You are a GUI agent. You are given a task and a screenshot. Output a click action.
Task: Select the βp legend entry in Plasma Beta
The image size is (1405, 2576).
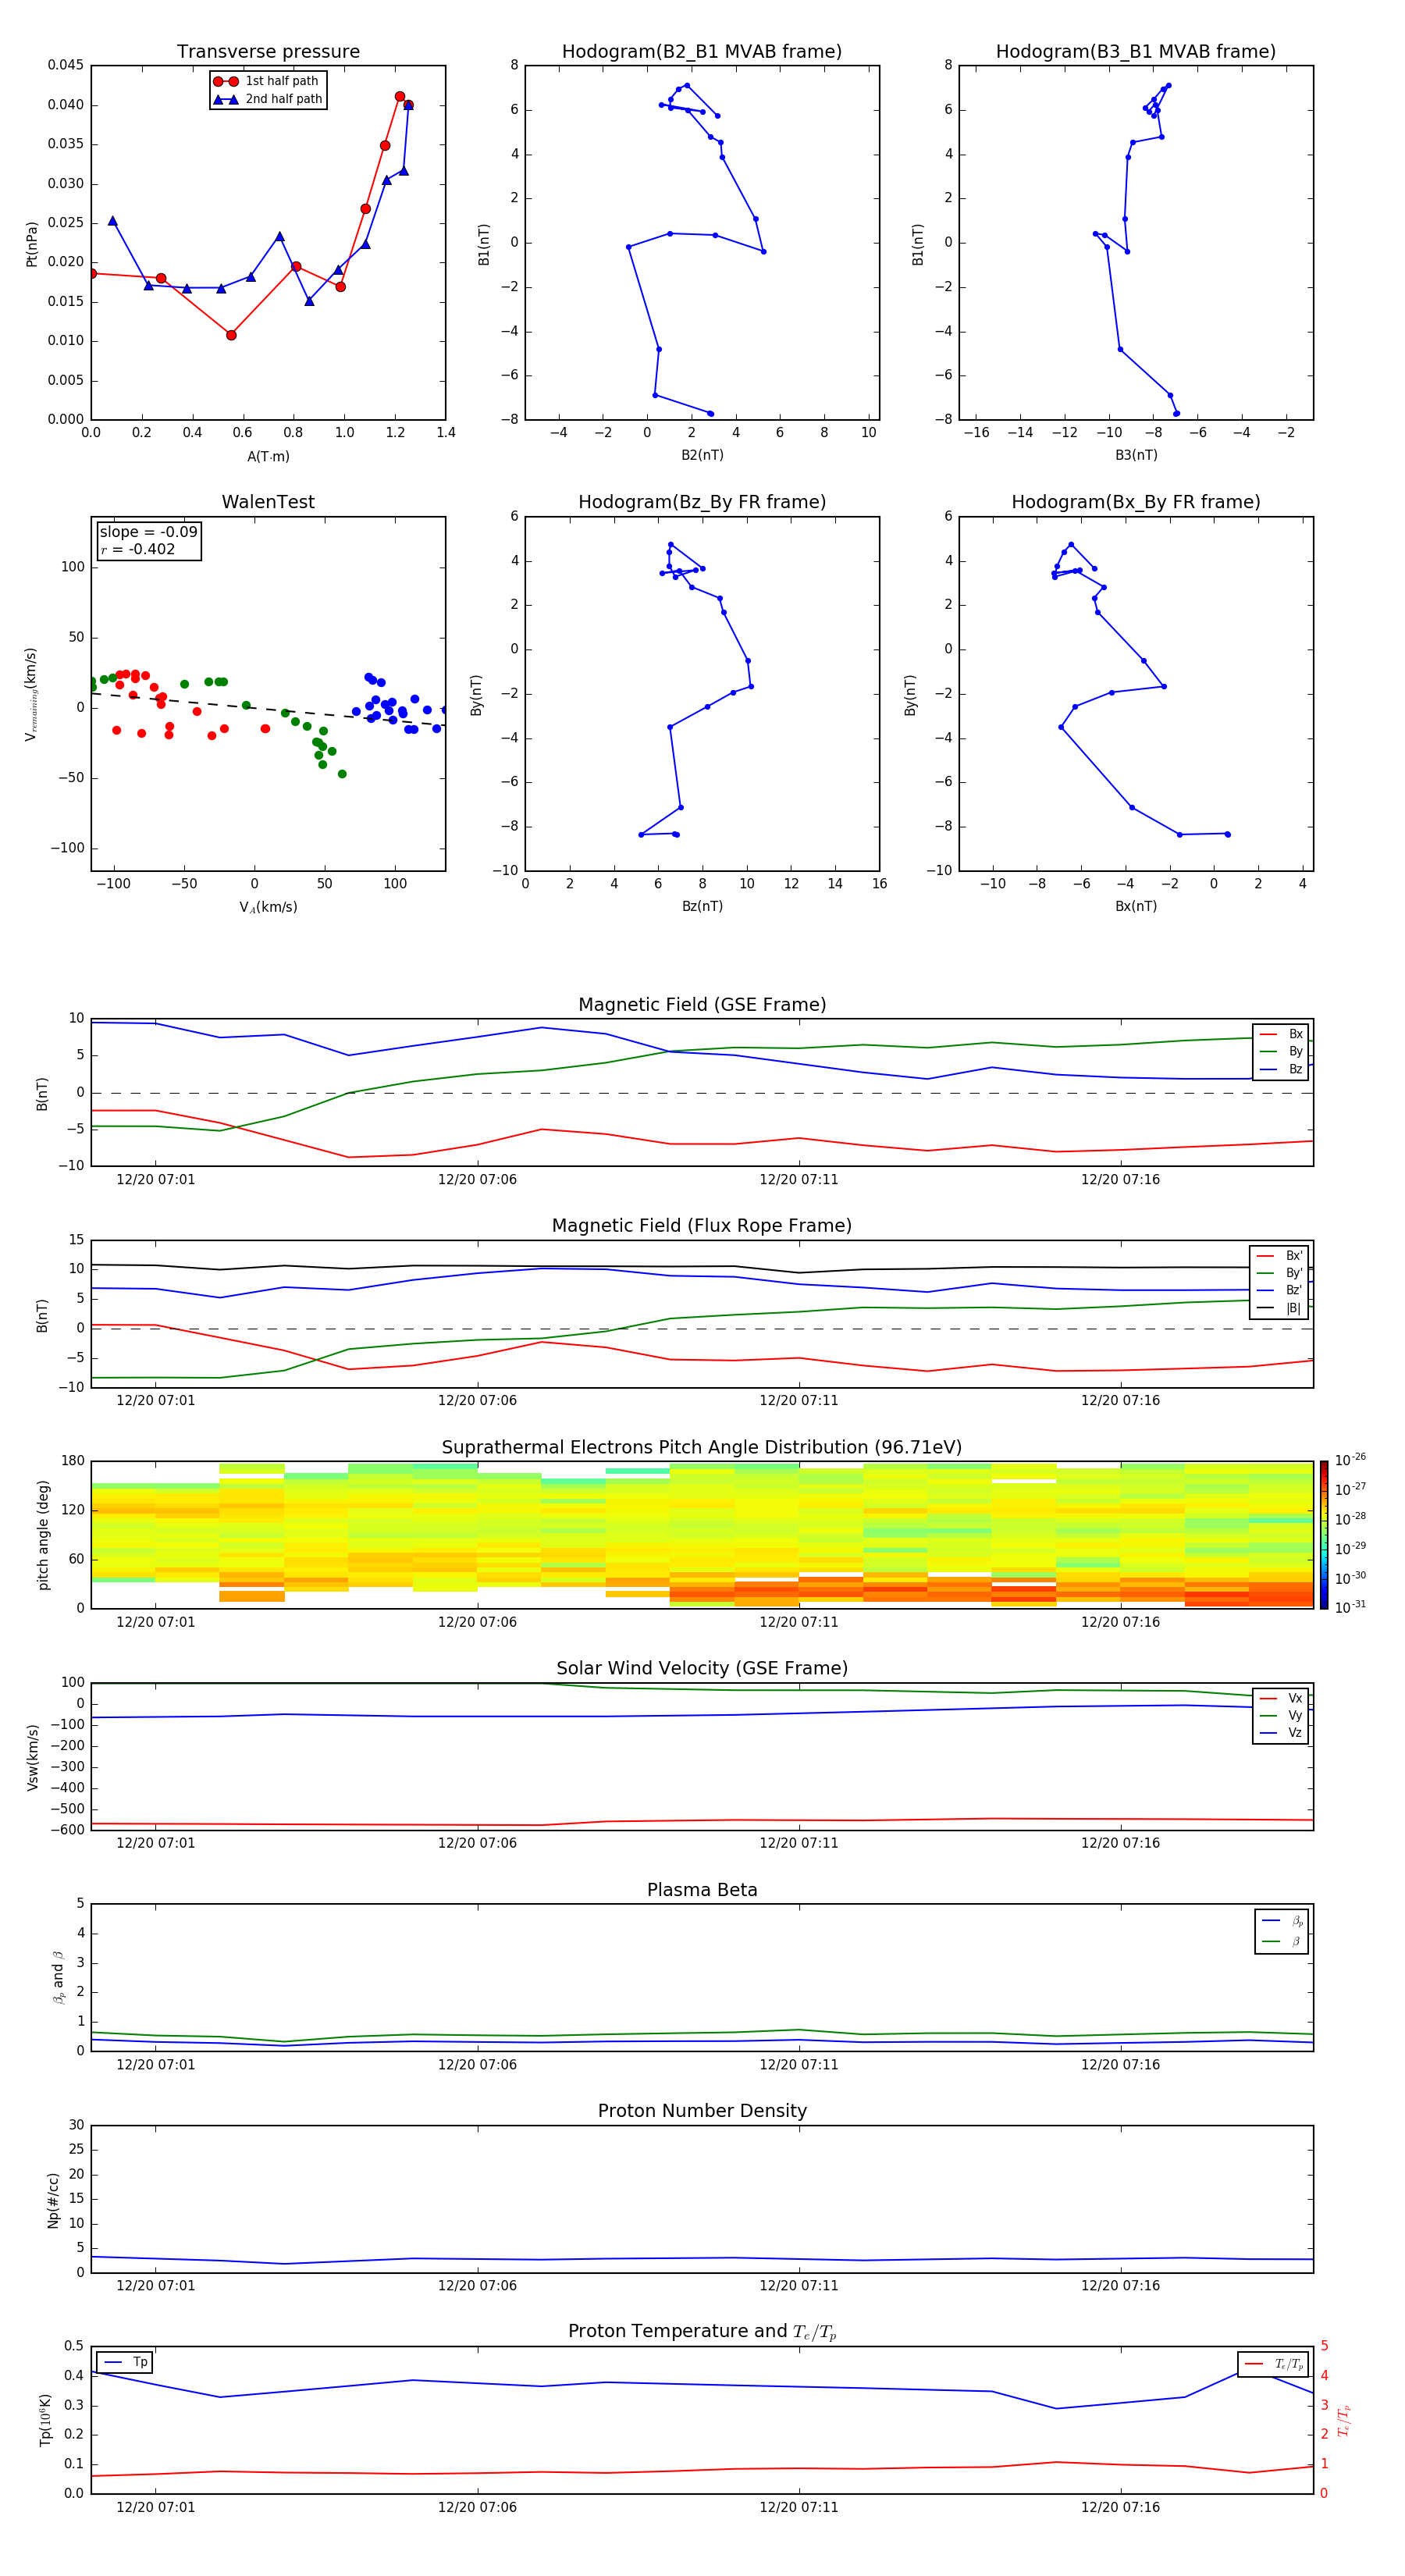(x=1282, y=1921)
